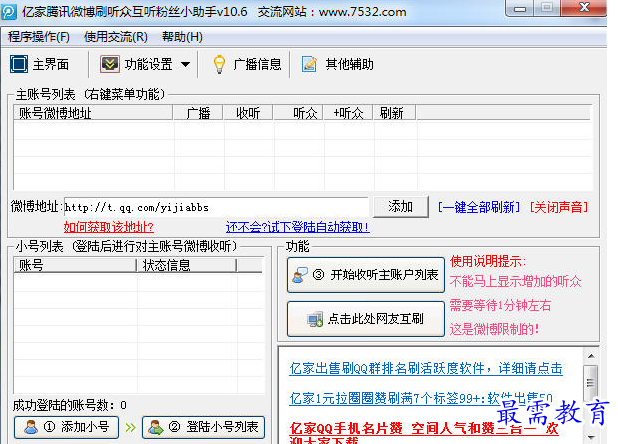This screenshot has height=444, width=618.
Task: Select the 主界面 toolbar label
Action: click(51, 64)
